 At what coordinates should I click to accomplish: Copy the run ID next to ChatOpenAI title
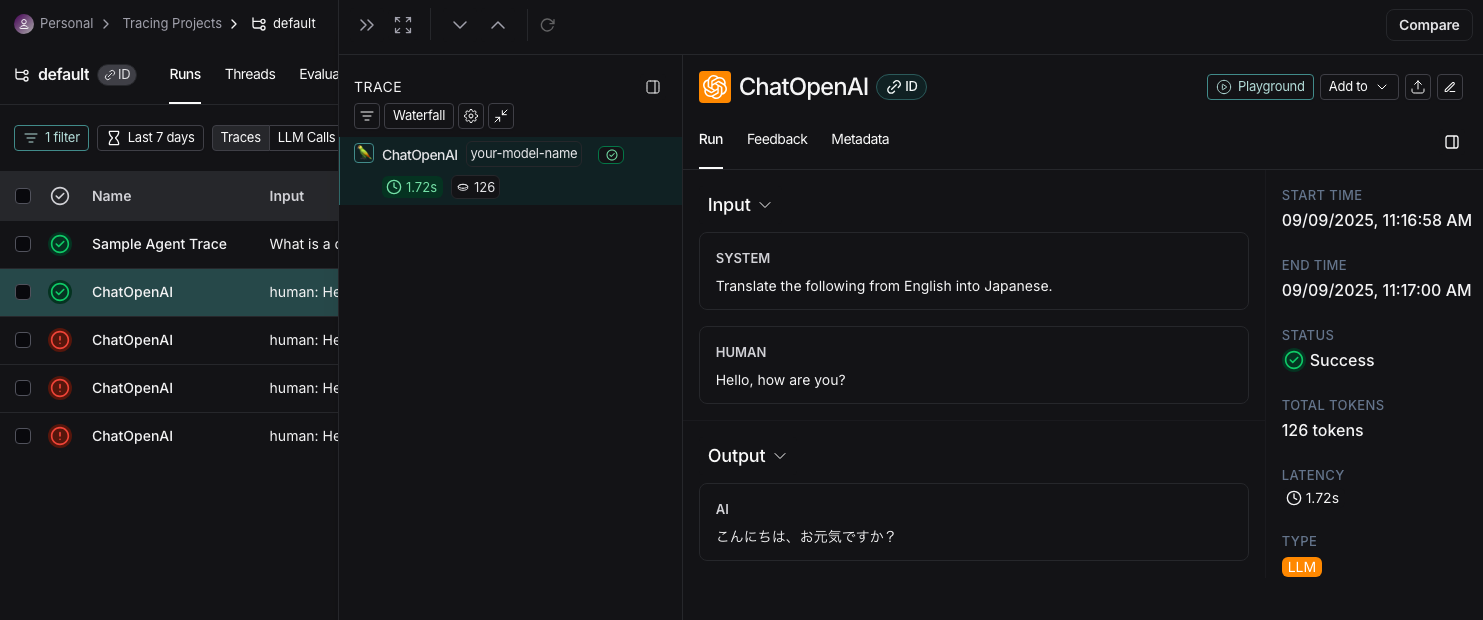pos(901,87)
